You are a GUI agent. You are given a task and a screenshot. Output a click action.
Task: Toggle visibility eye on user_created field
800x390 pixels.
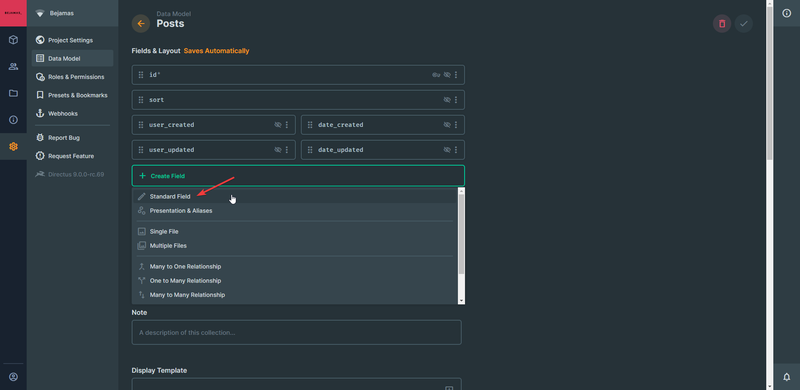(278, 125)
